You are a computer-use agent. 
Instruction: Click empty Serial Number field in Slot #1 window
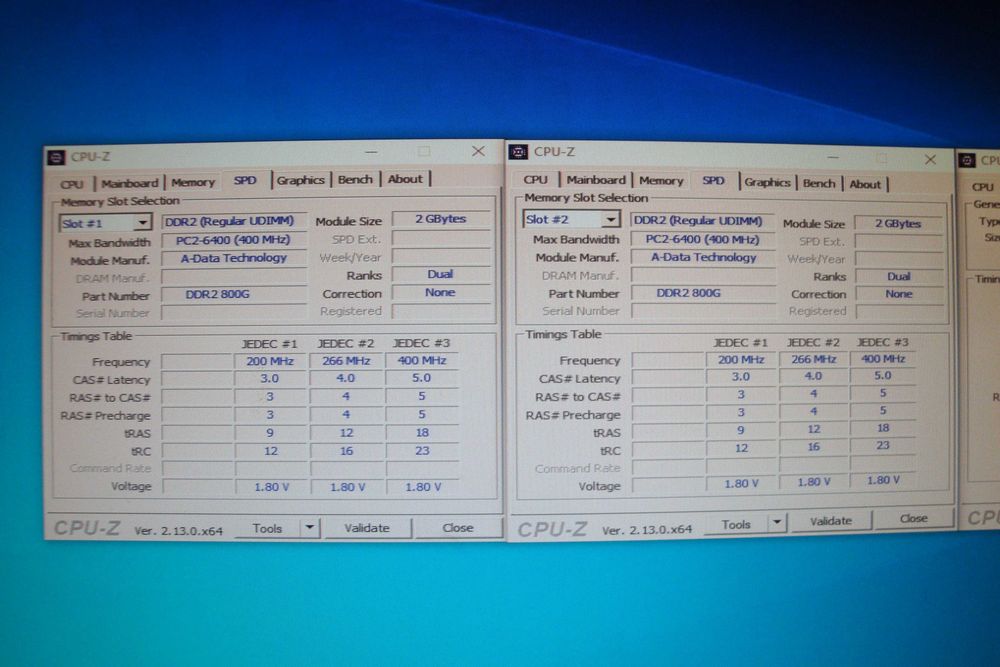(233, 312)
